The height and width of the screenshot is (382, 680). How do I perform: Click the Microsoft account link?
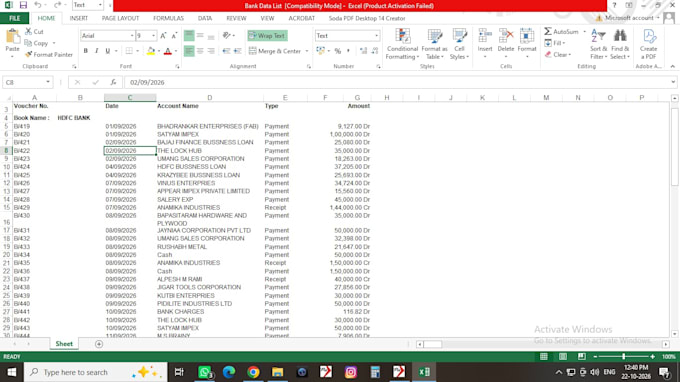pos(629,18)
